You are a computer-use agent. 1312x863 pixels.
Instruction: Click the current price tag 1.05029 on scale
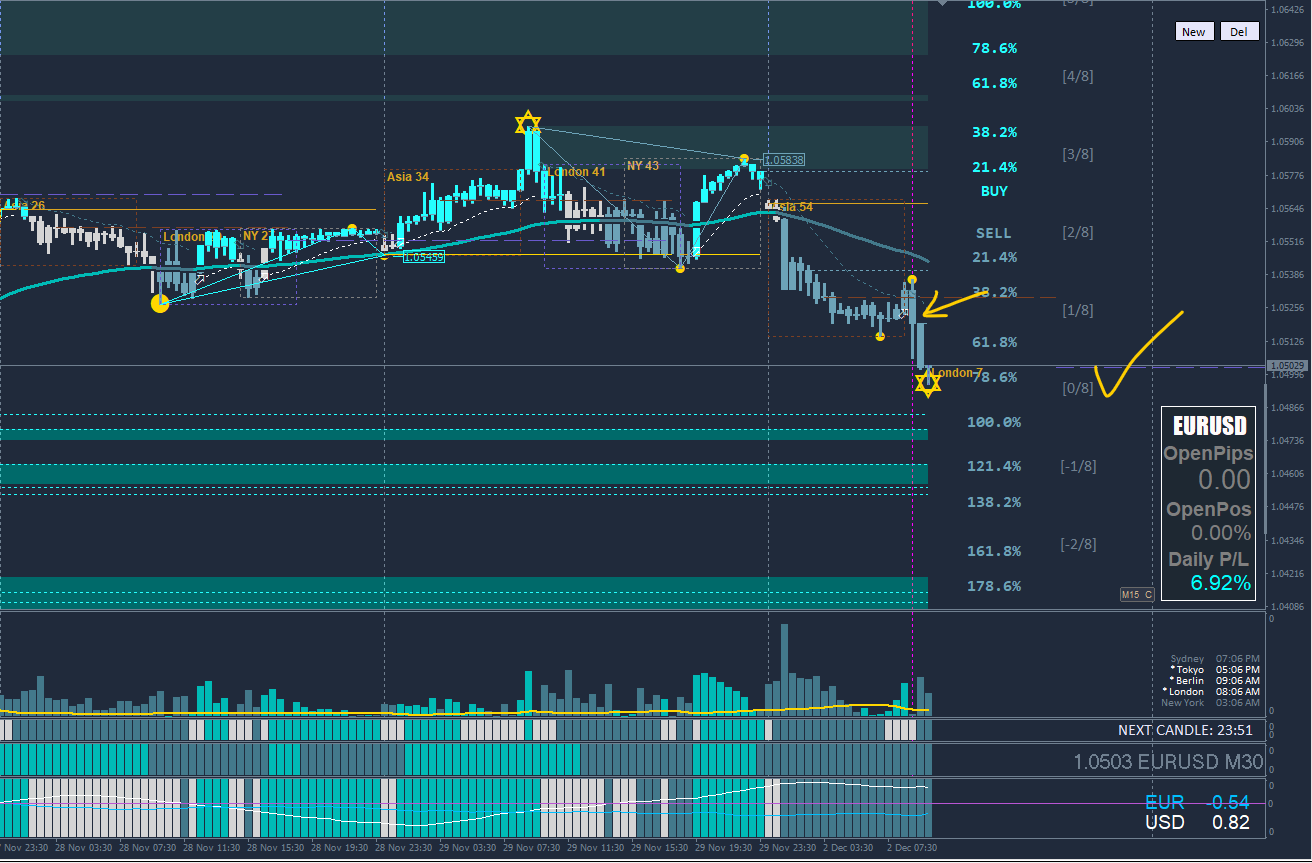(x=1287, y=366)
